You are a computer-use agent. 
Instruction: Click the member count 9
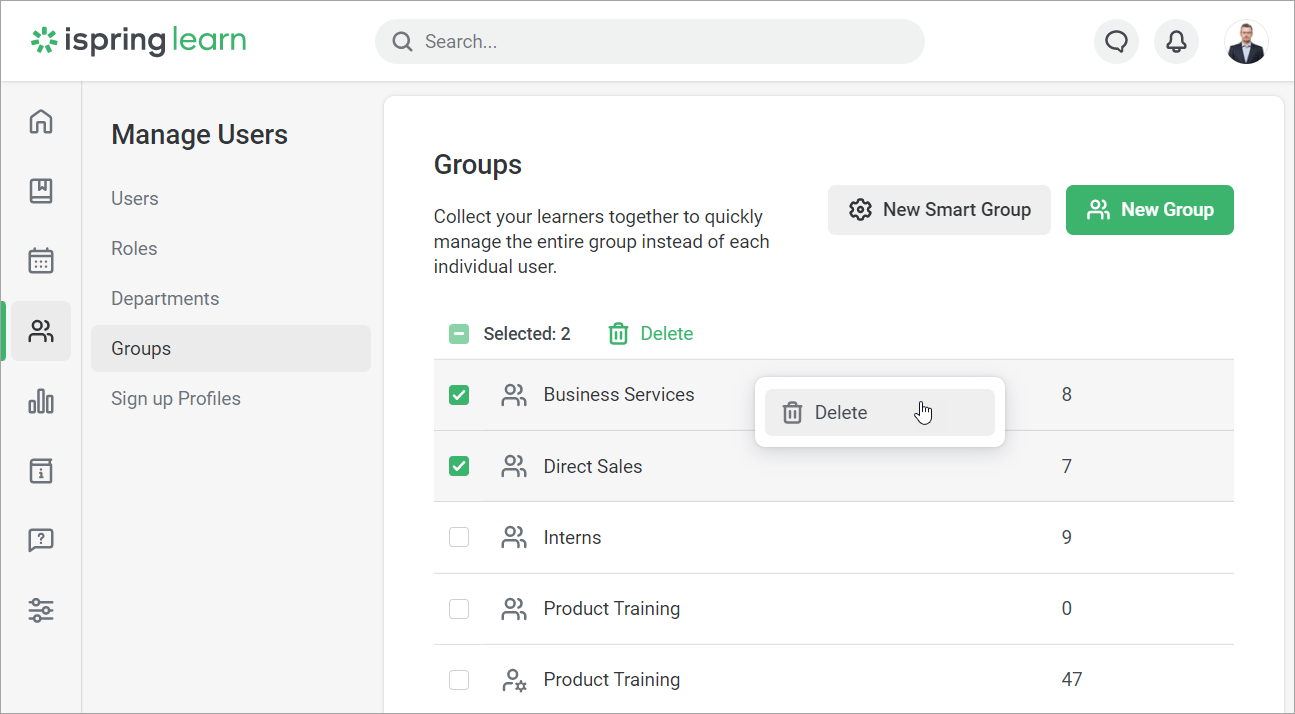[x=1067, y=537]
